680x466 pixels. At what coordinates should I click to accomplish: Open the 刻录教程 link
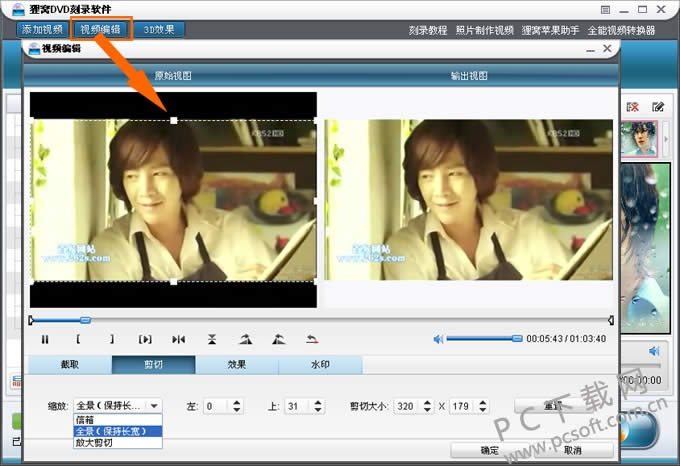click(428, 30)
